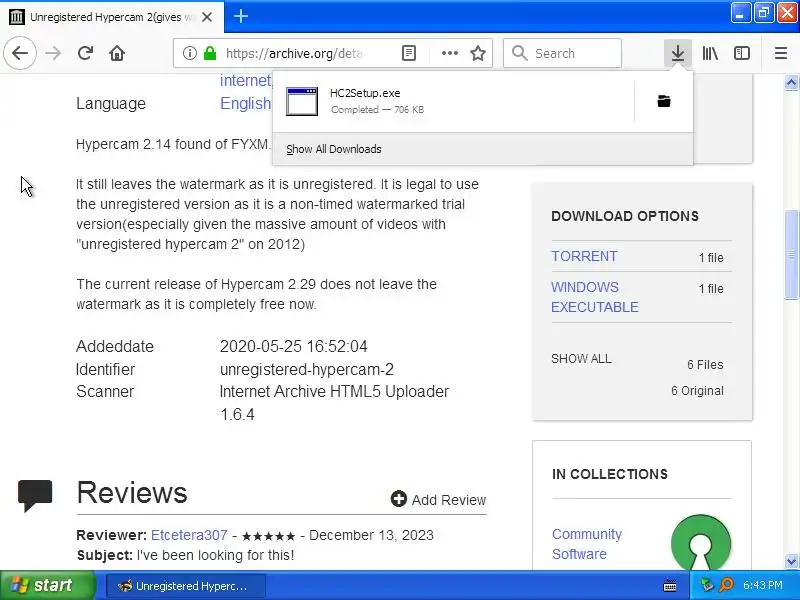Toggle reader view in address bar
Viewport: 800px width, 600px height.
[x=409, y=53]
